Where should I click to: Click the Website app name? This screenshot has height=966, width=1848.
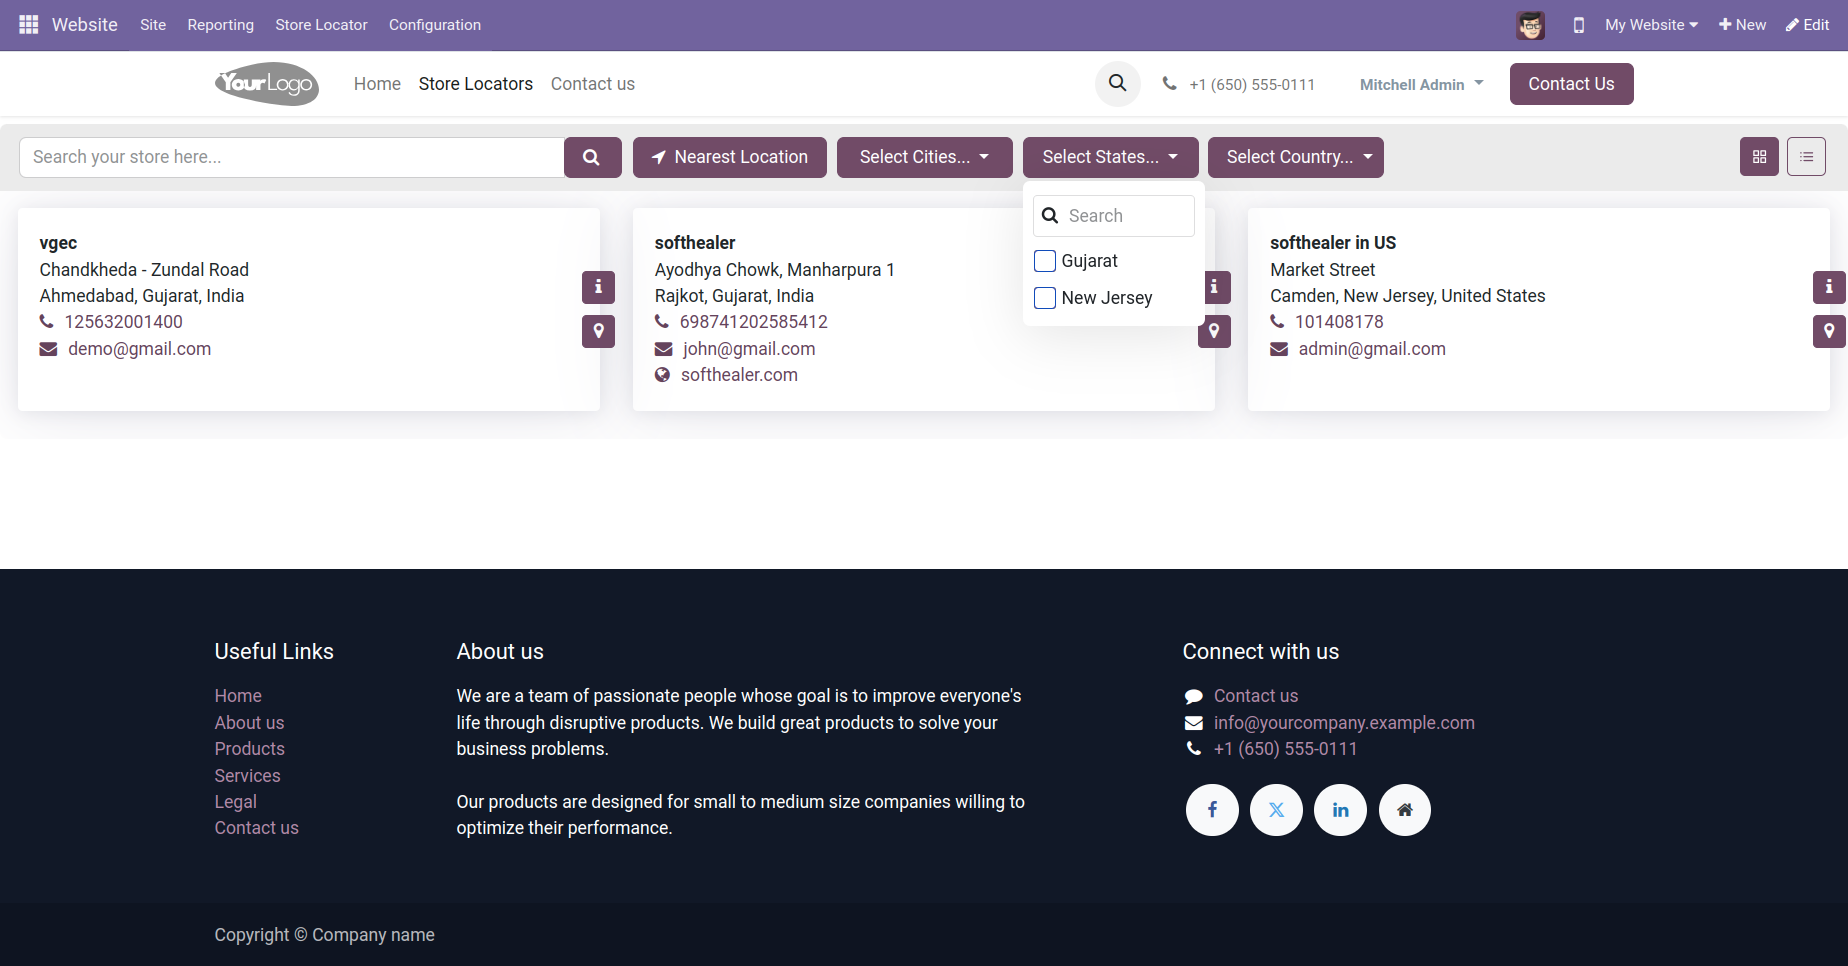point(85,25)
